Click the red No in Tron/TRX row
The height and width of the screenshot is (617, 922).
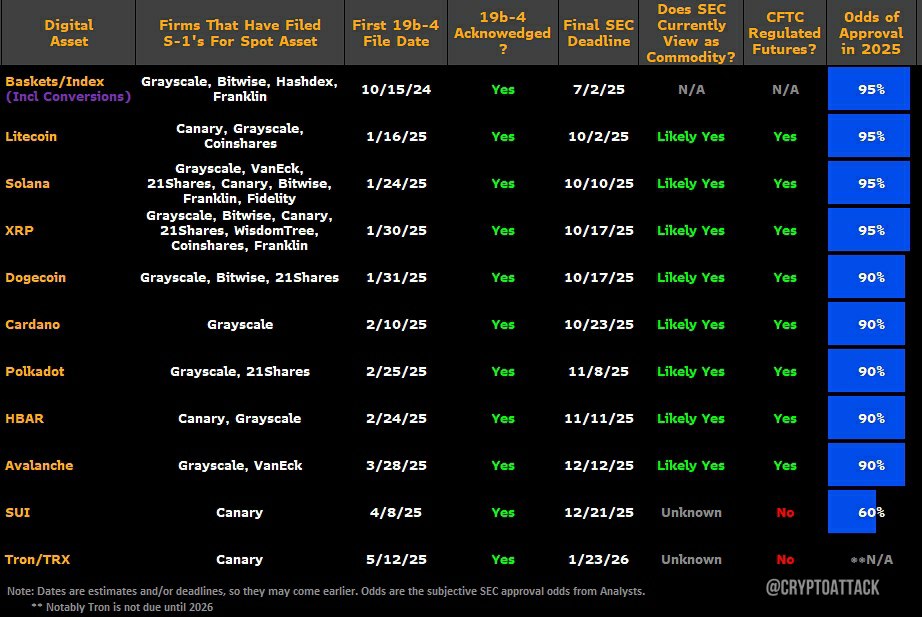785,560
